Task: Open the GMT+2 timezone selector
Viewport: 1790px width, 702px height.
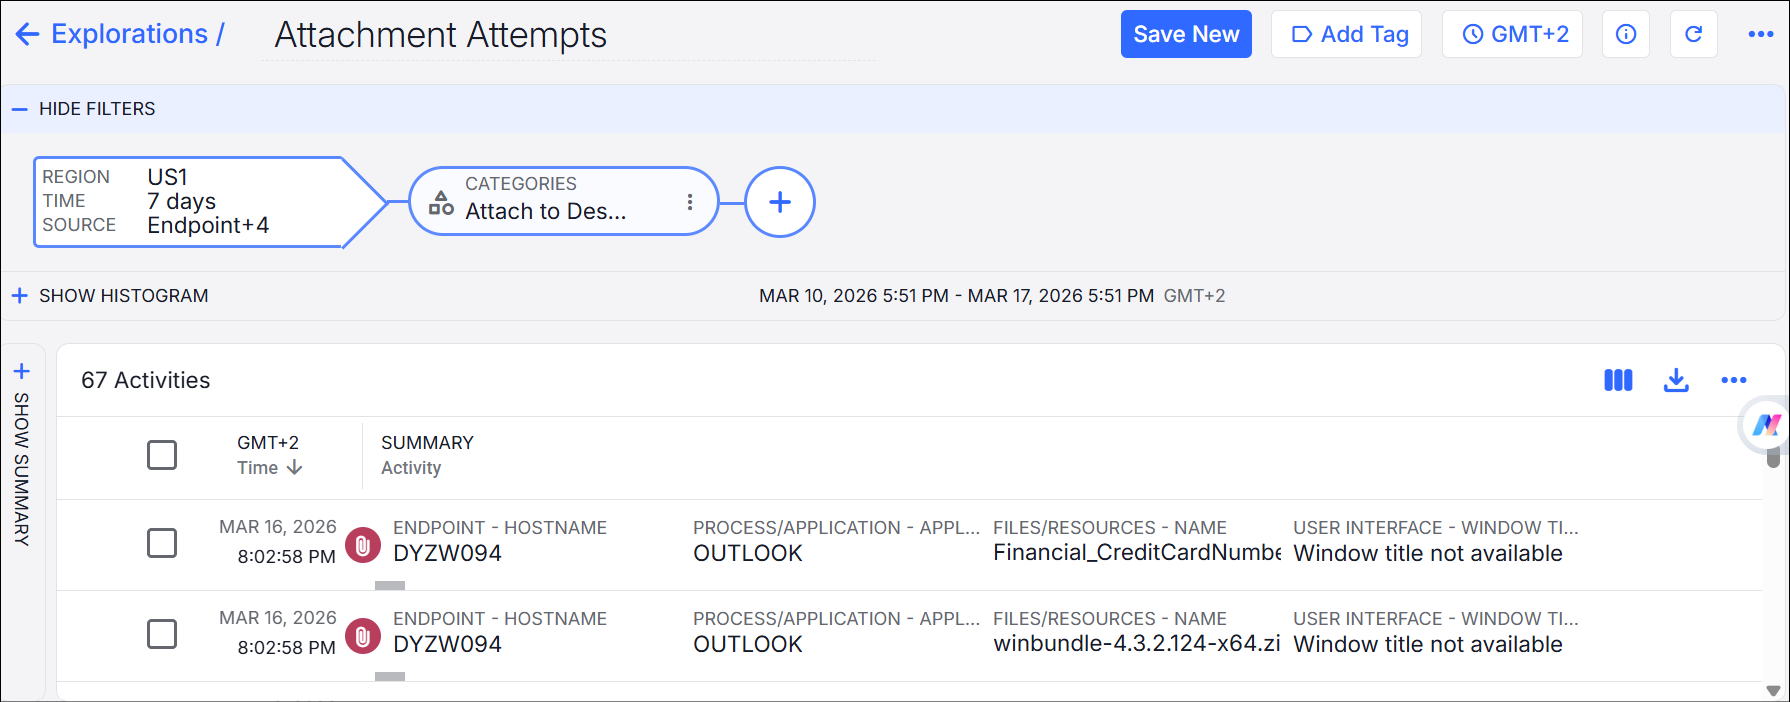Action: coord(1512,34)
